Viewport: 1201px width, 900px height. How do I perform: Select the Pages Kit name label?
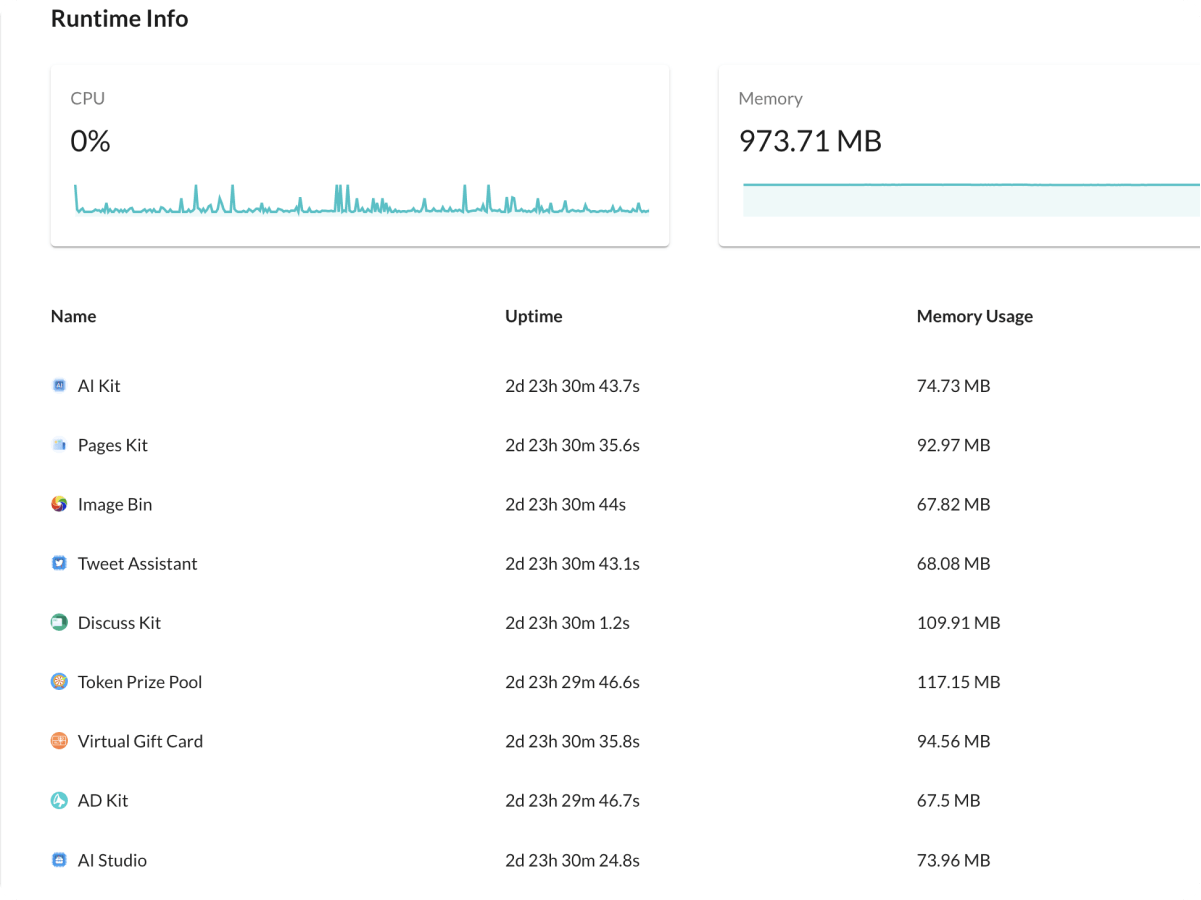pos(113,445)
